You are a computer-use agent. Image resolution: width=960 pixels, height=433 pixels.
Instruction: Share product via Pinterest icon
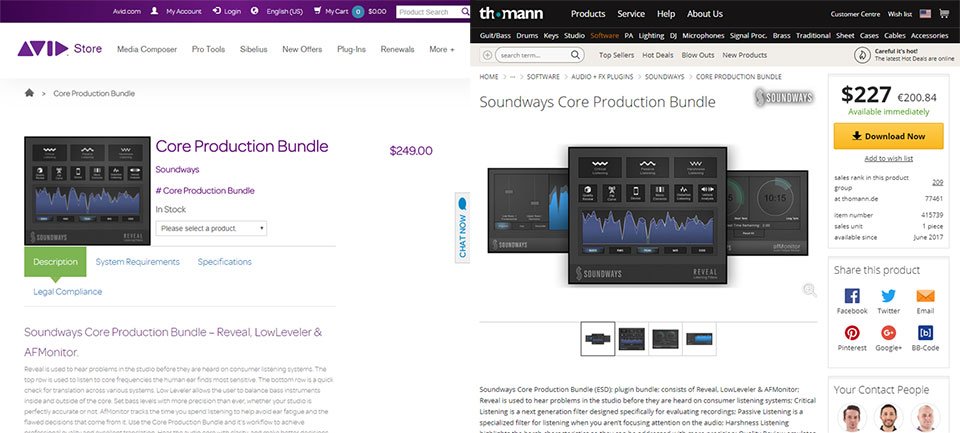coord(852,333)
